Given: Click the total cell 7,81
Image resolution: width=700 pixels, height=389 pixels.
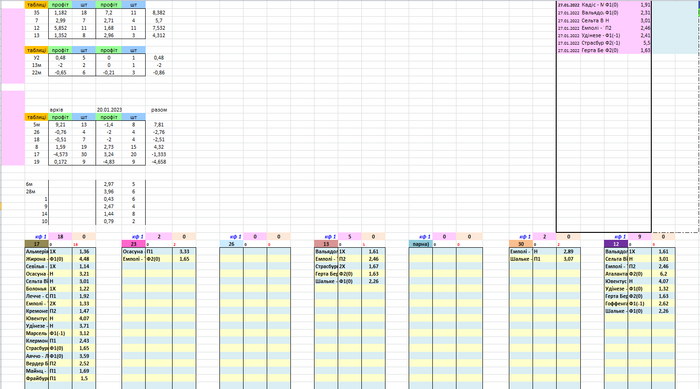Looking at the screenshot, I should click(x=158, y=125).
